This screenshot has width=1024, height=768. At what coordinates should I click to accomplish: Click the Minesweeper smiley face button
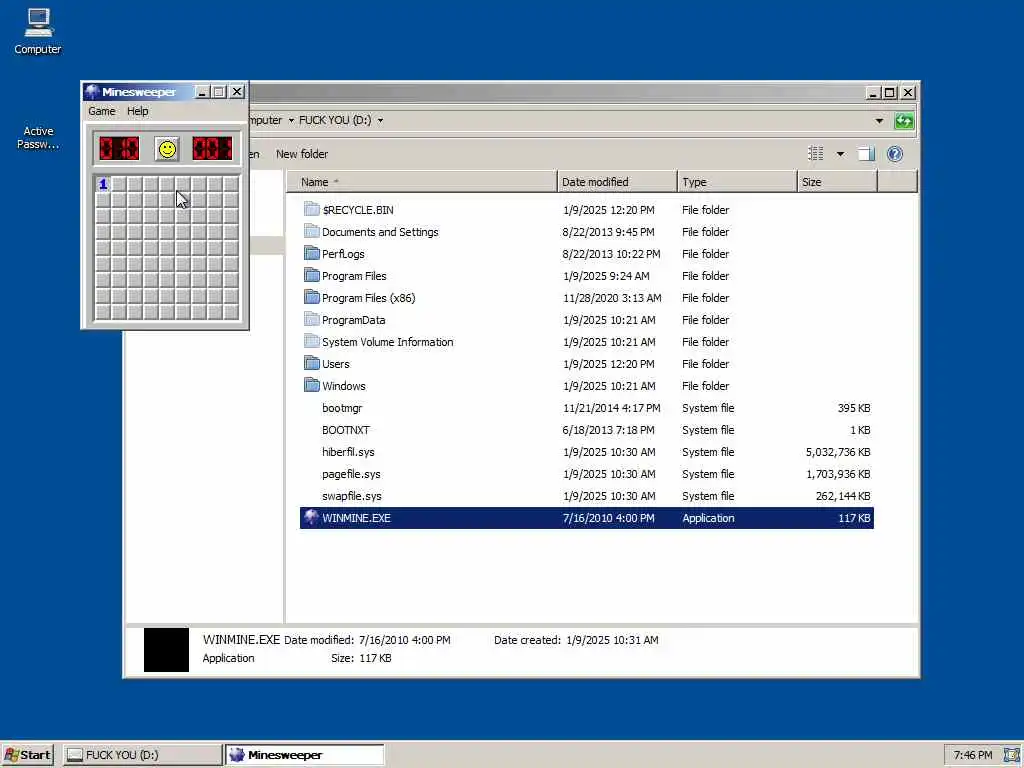(167, 149)
